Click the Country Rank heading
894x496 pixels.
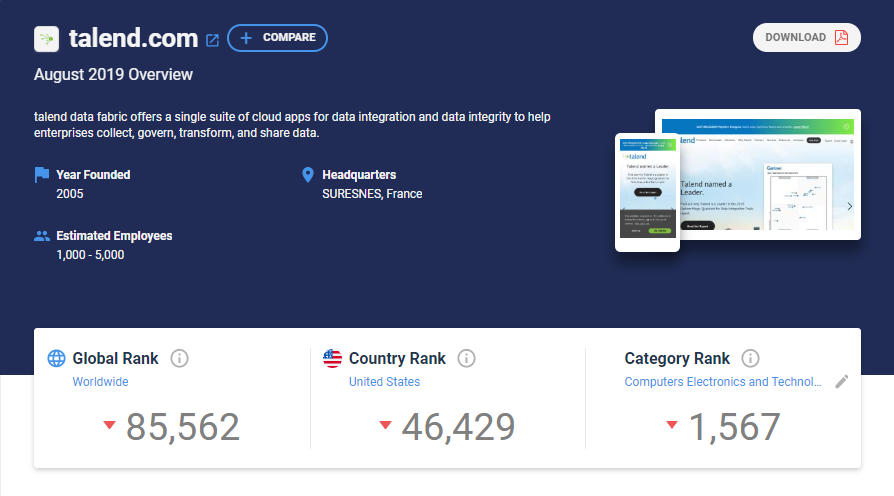pyautogui.click(x=397, y=358)
